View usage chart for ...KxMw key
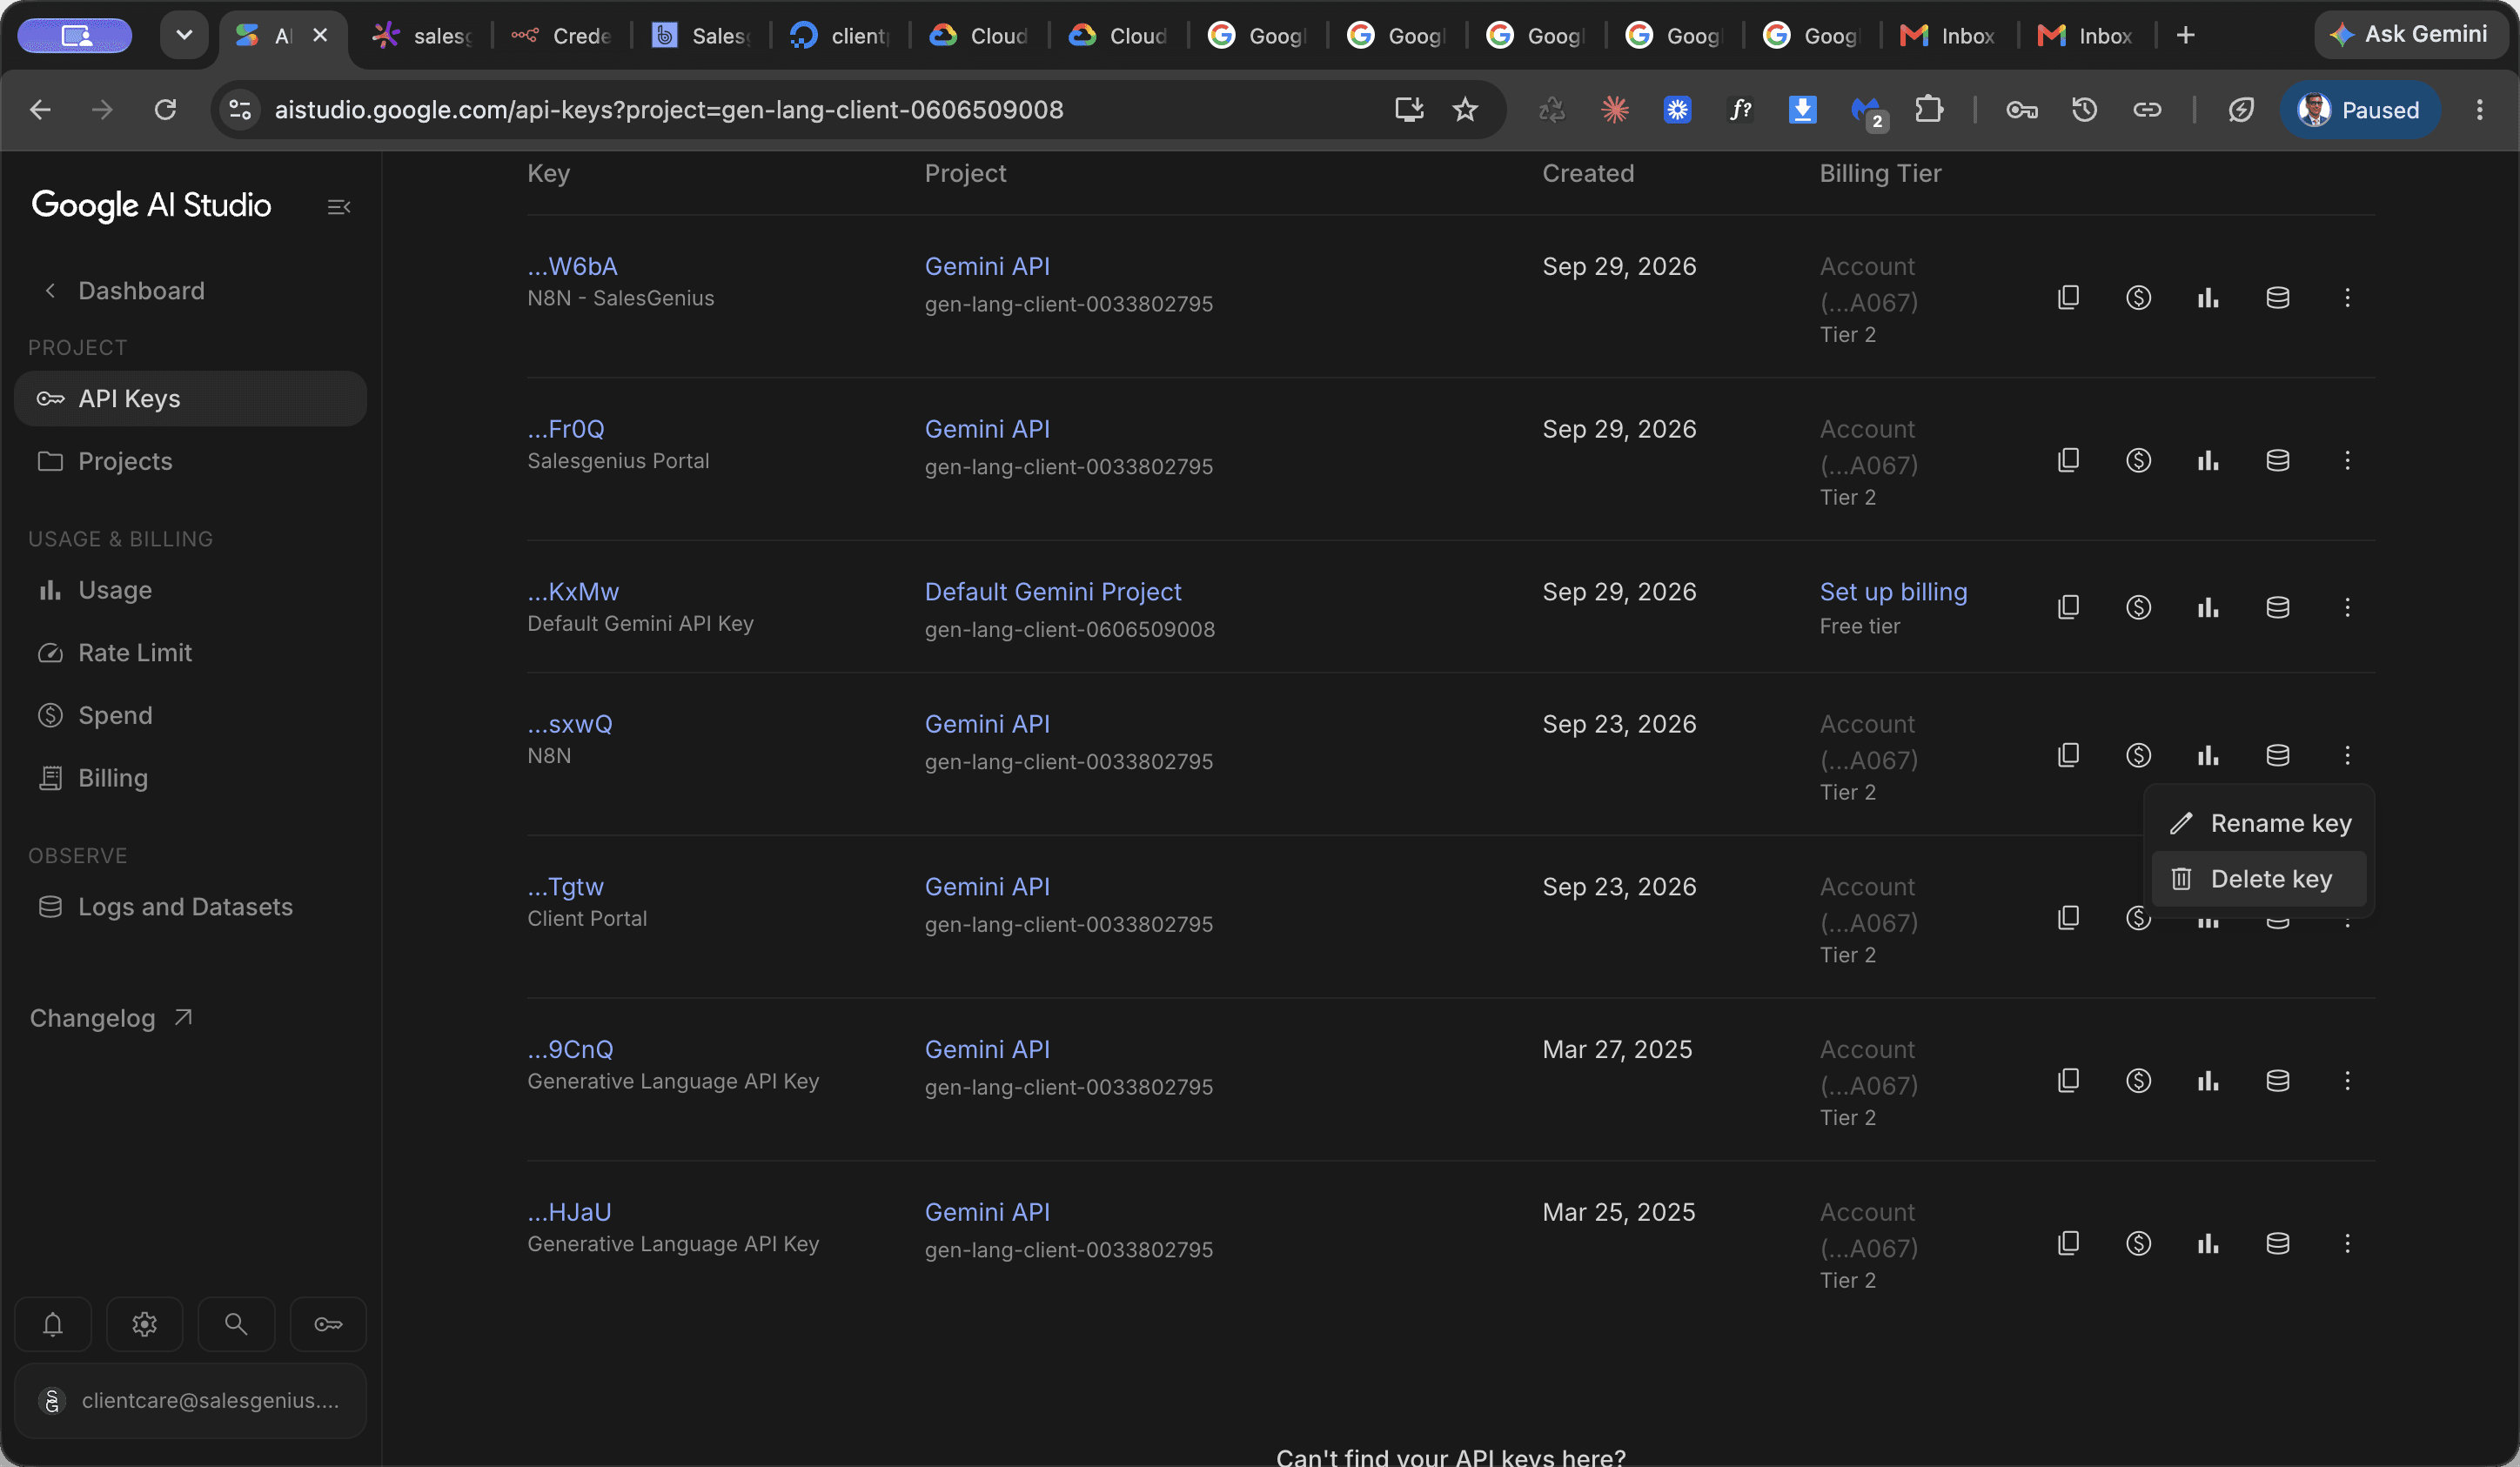2520x1467 pixels. point(2208,607)
